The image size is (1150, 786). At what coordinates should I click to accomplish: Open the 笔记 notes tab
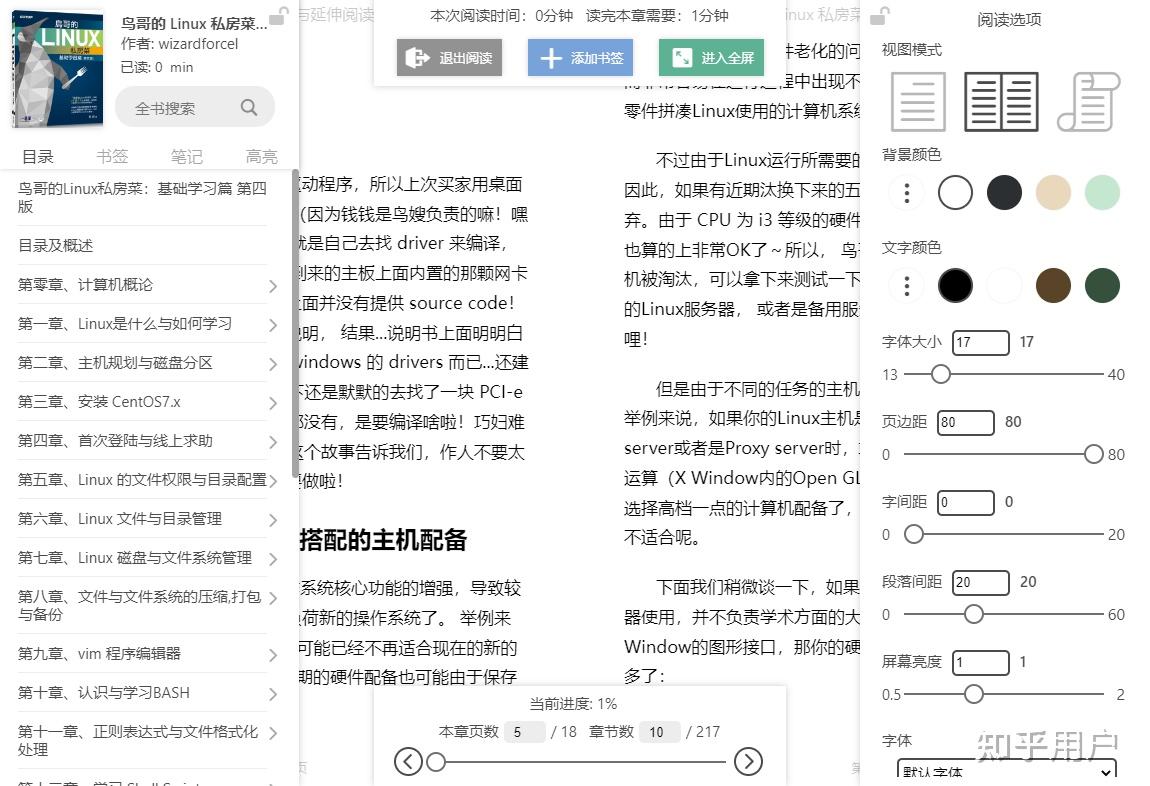186,155
